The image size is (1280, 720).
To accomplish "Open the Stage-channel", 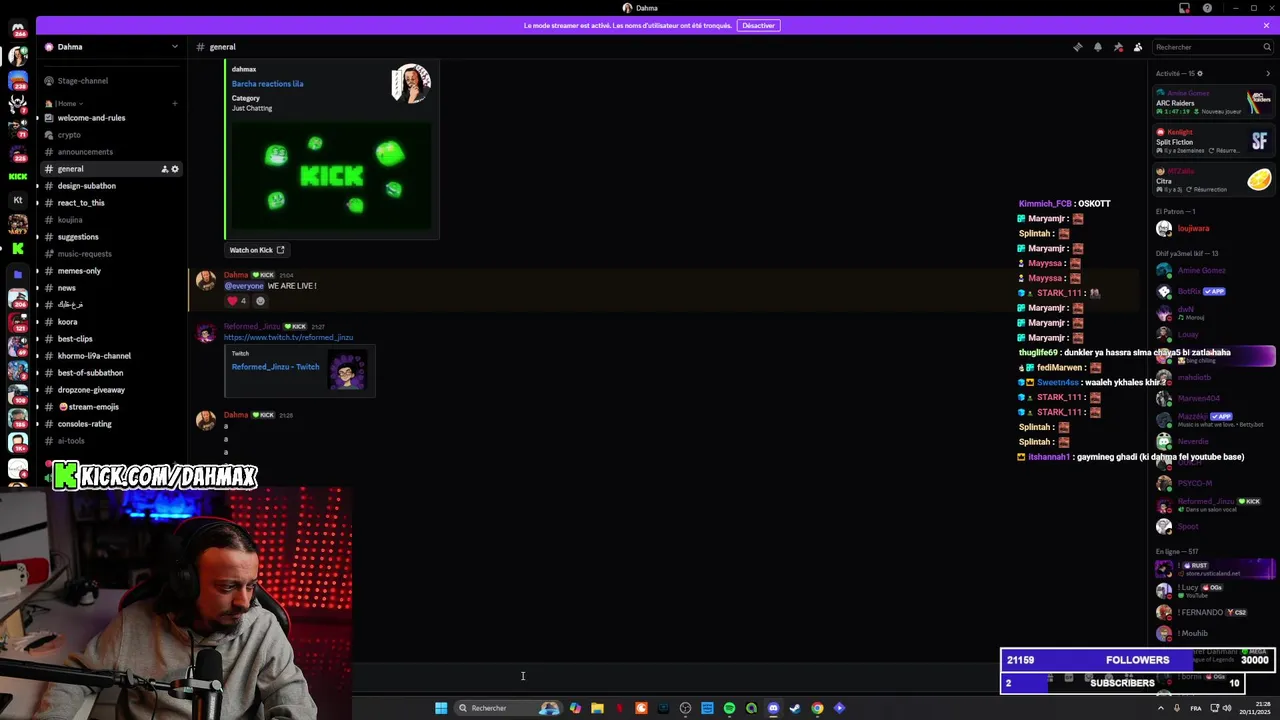I will click(111, 81).
